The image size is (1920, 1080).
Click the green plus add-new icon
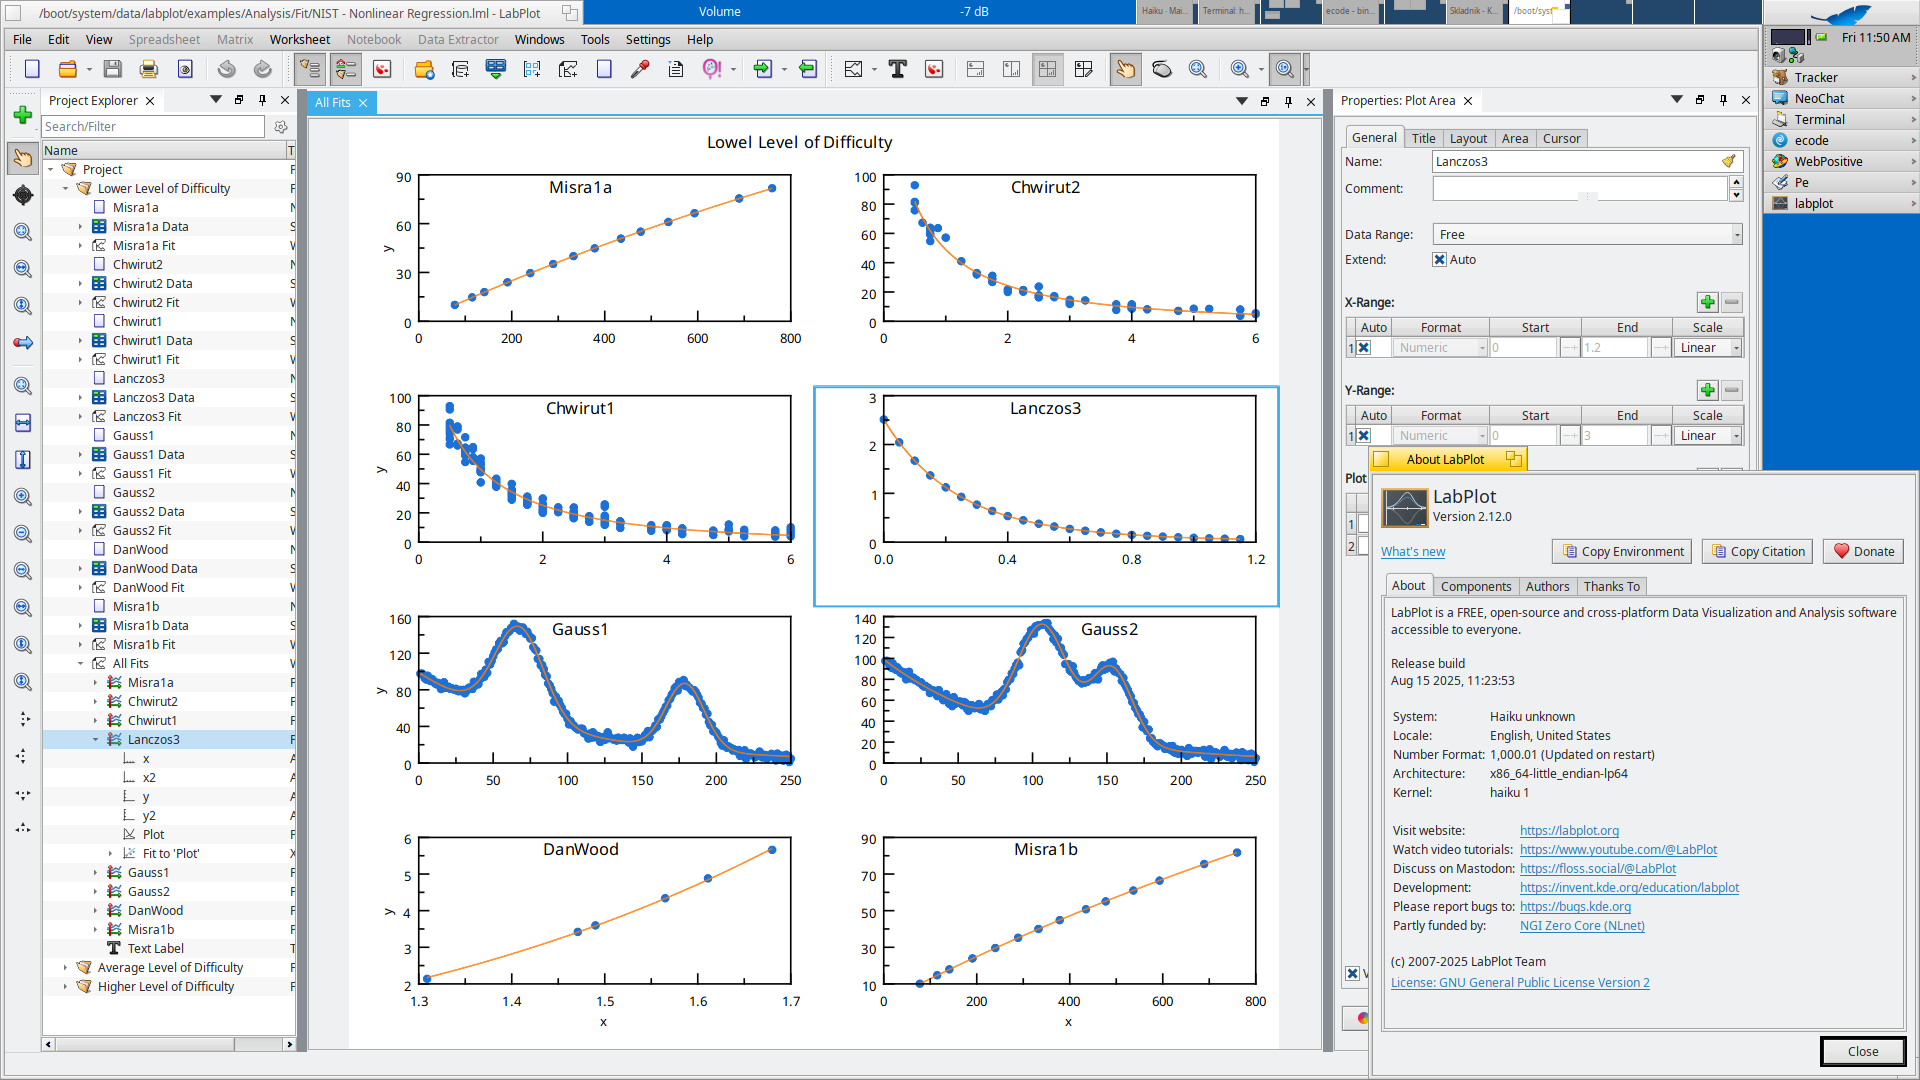(x=23, y=115)
